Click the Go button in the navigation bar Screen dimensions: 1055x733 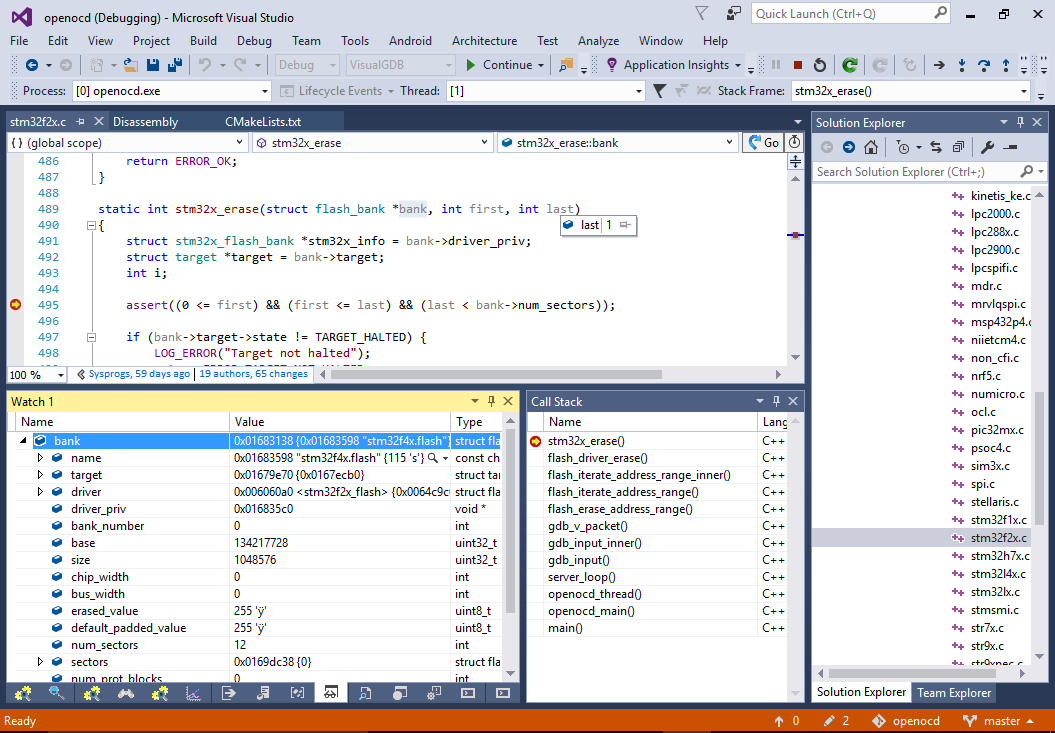click(x=763, y=143)
